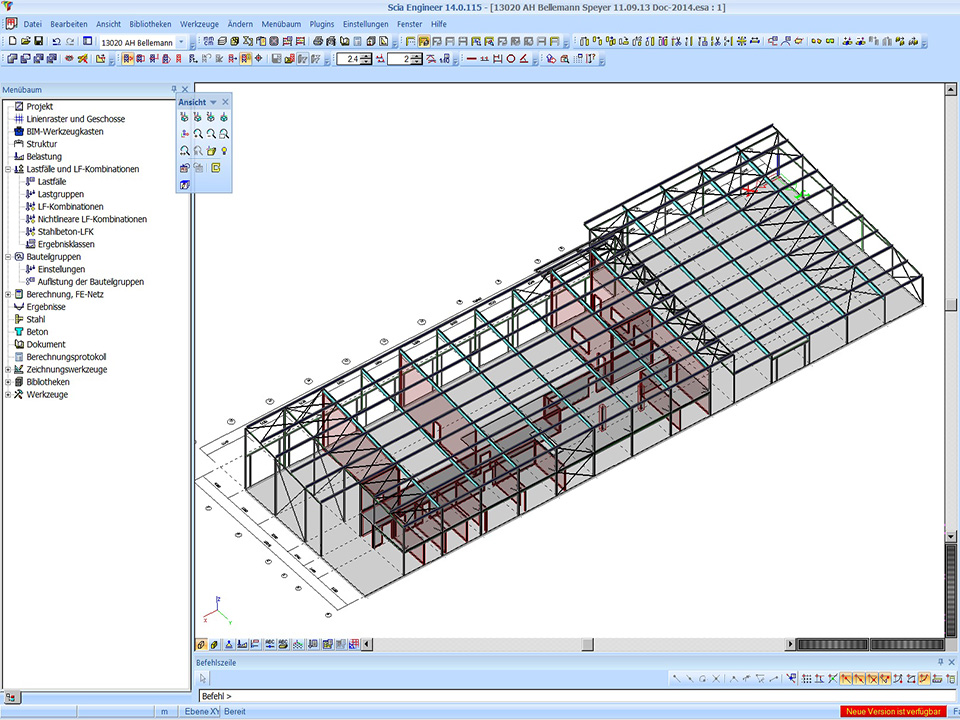This screenshot has width=960, height=720.
Task: Open BIM-Werkzeugkasten in the tree
Action: coord(64,132)
